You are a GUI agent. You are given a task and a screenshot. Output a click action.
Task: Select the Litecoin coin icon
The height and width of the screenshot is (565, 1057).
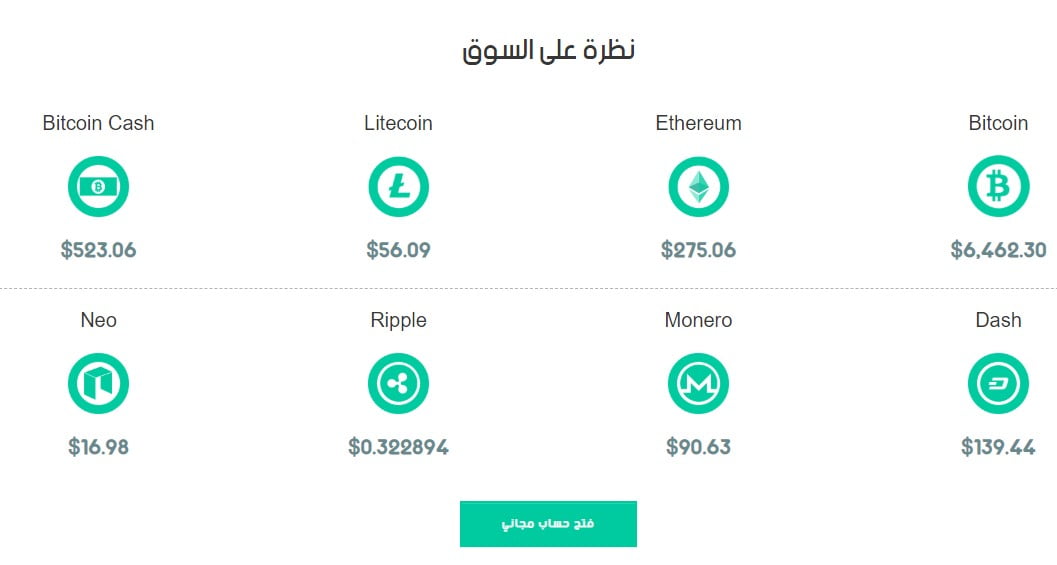pos(398,187)
